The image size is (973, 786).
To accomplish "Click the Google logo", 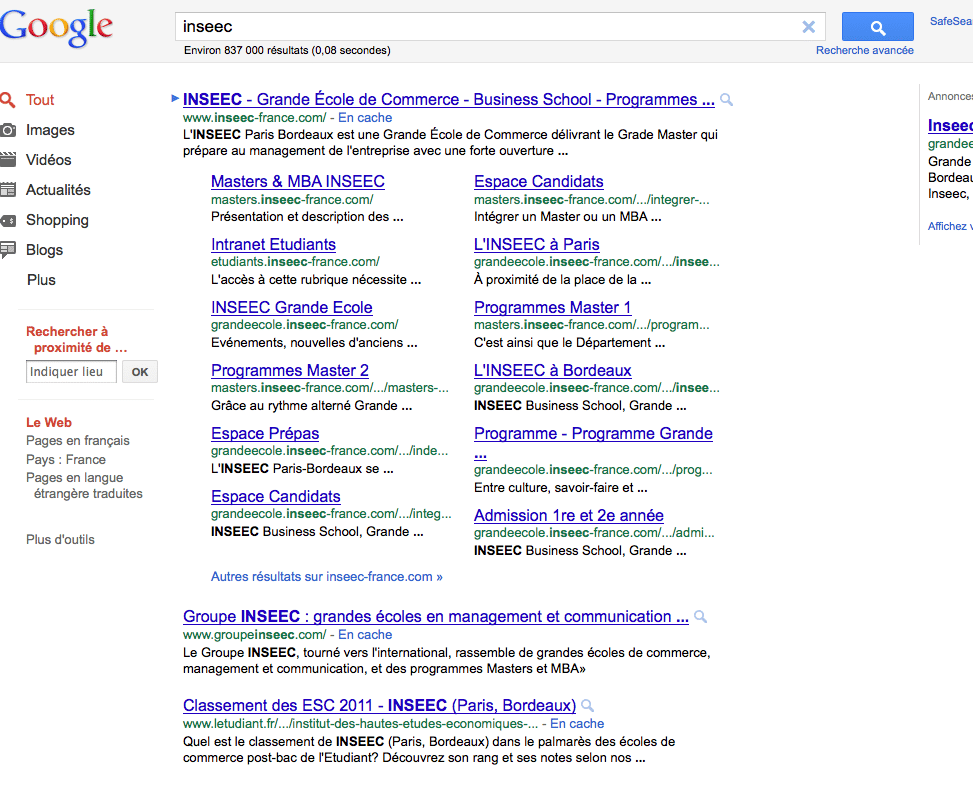I will [x=56, y=28].
